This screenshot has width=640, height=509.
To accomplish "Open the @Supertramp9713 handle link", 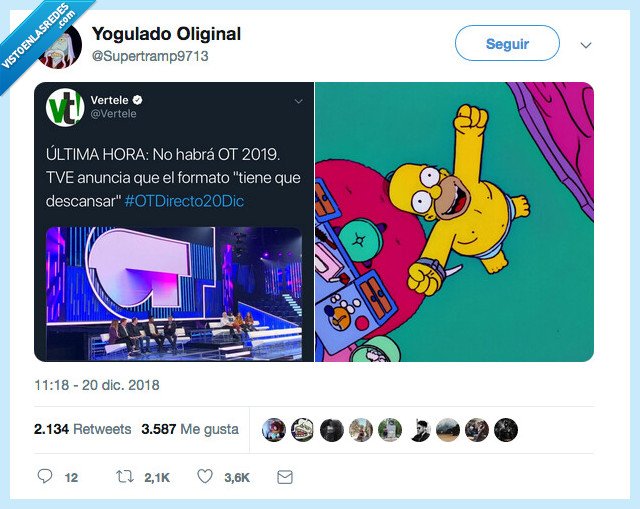I will (150, 56).
